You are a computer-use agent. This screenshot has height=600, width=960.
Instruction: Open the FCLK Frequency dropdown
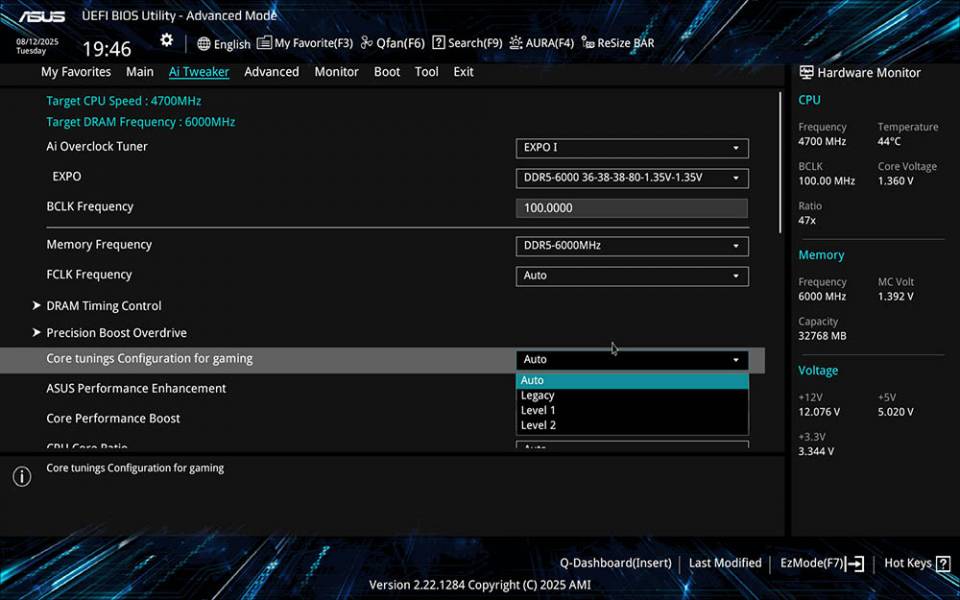tap(631, 275)
